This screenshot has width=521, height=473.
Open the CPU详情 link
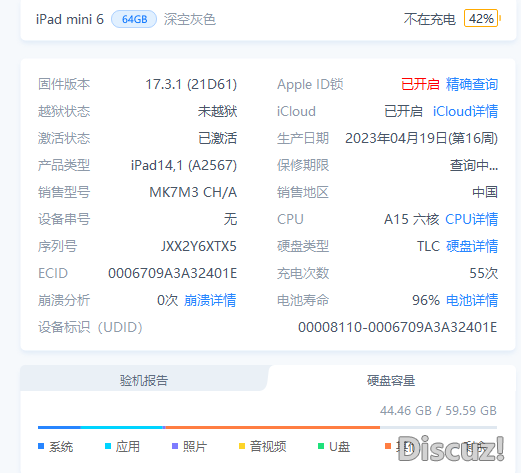(x=472, y=219)
